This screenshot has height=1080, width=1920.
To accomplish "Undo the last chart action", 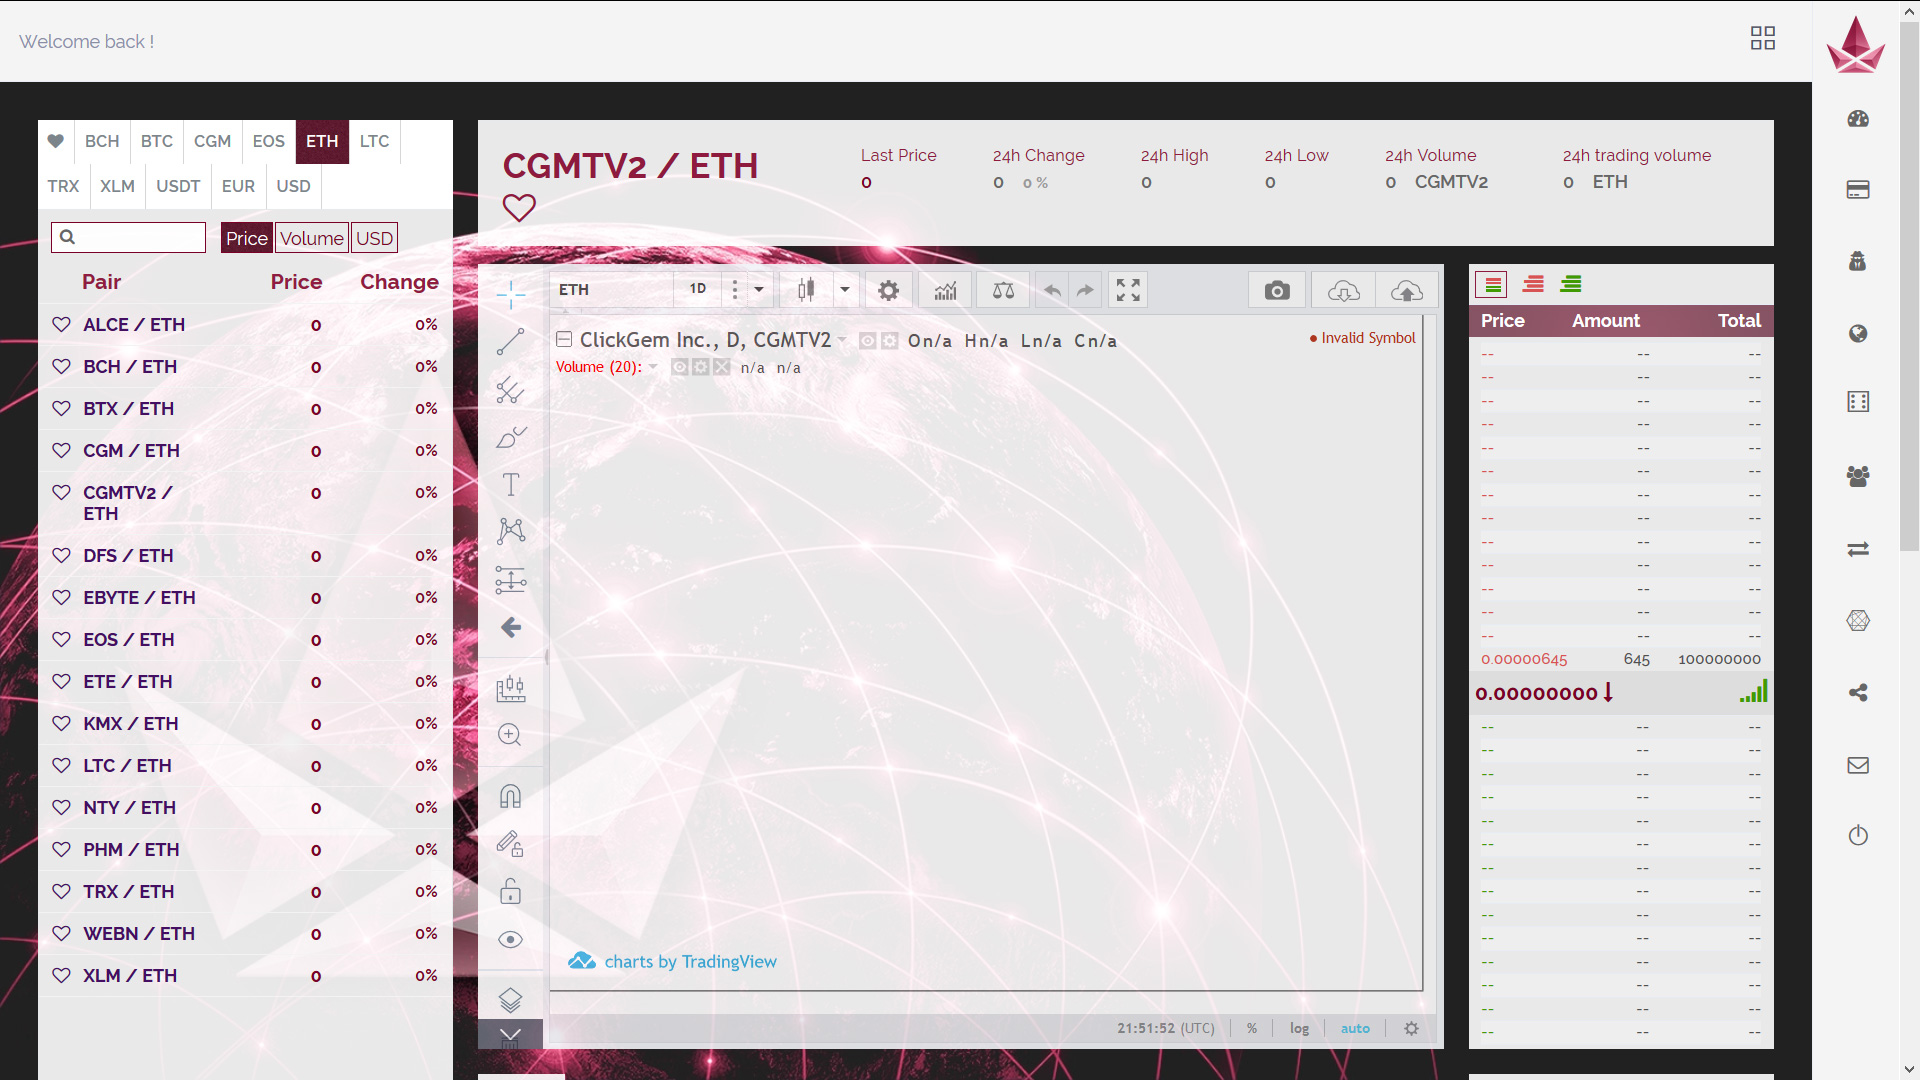I will (x=1052, y=291).
